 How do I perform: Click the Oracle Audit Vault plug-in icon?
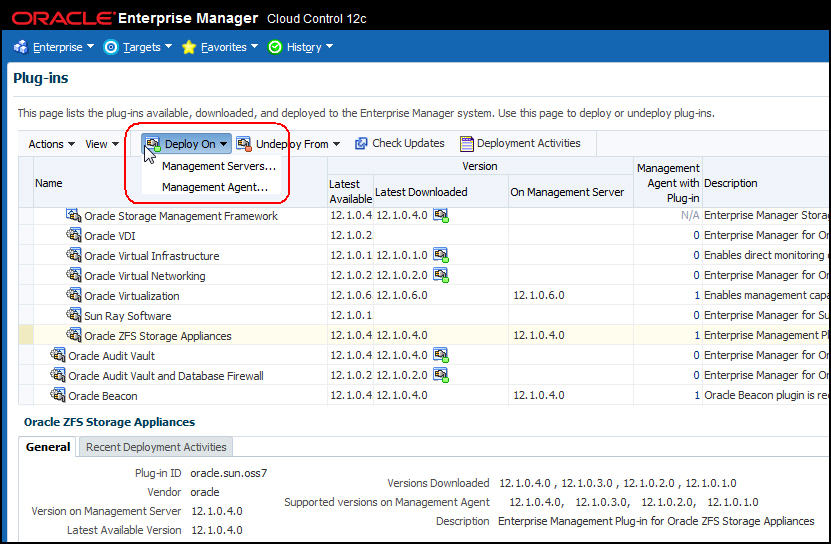[58, 355]
